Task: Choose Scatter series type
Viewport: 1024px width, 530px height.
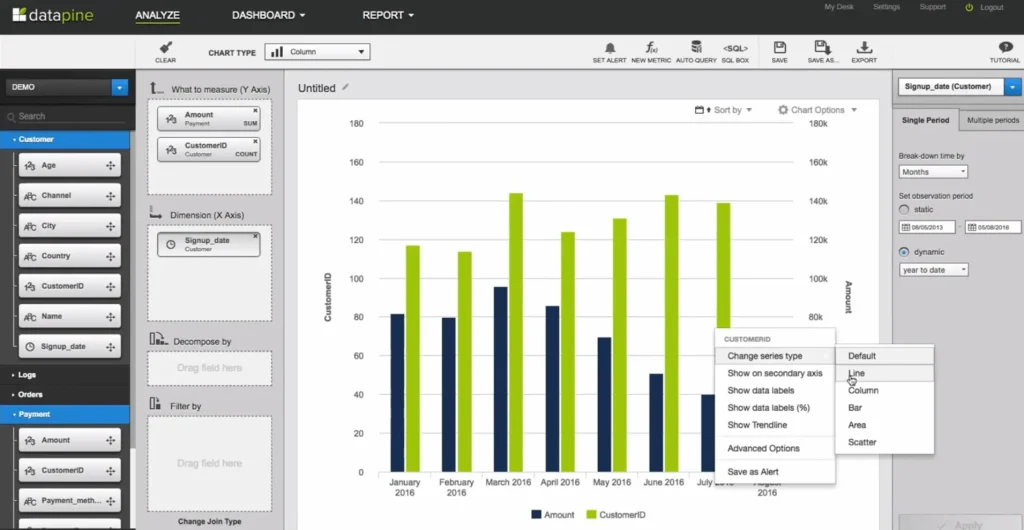Action: click(x=885, y=442)
